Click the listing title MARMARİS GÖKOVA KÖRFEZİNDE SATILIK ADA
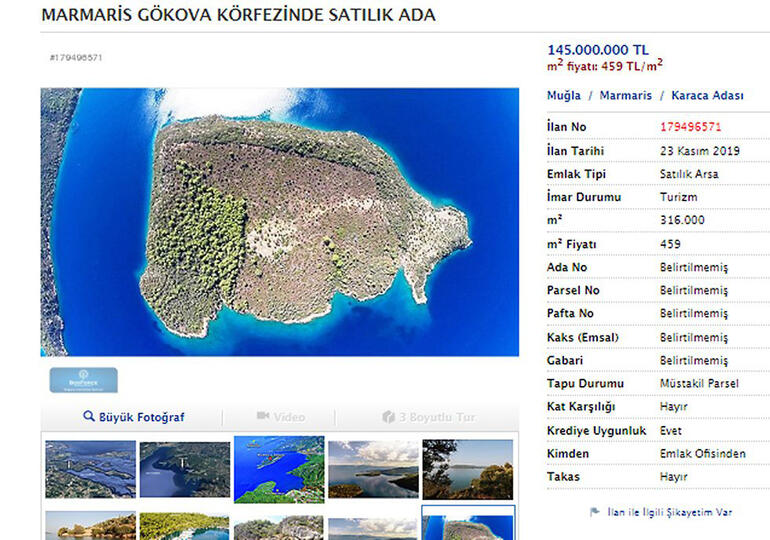The image size is (770, 540). click(x=239, y=15)
